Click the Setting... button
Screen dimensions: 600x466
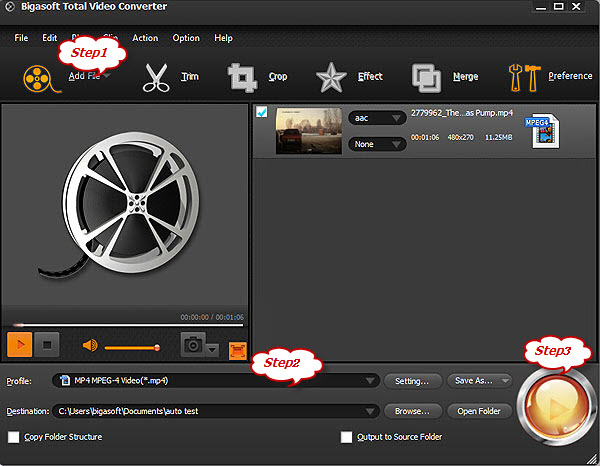tap(412, 381)
